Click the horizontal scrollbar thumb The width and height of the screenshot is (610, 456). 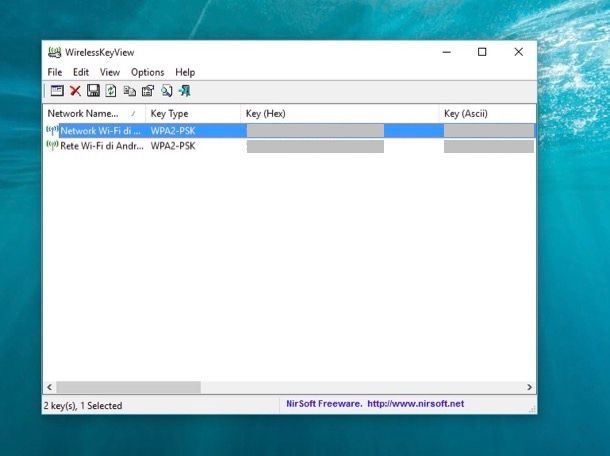(x=128, y=387)
